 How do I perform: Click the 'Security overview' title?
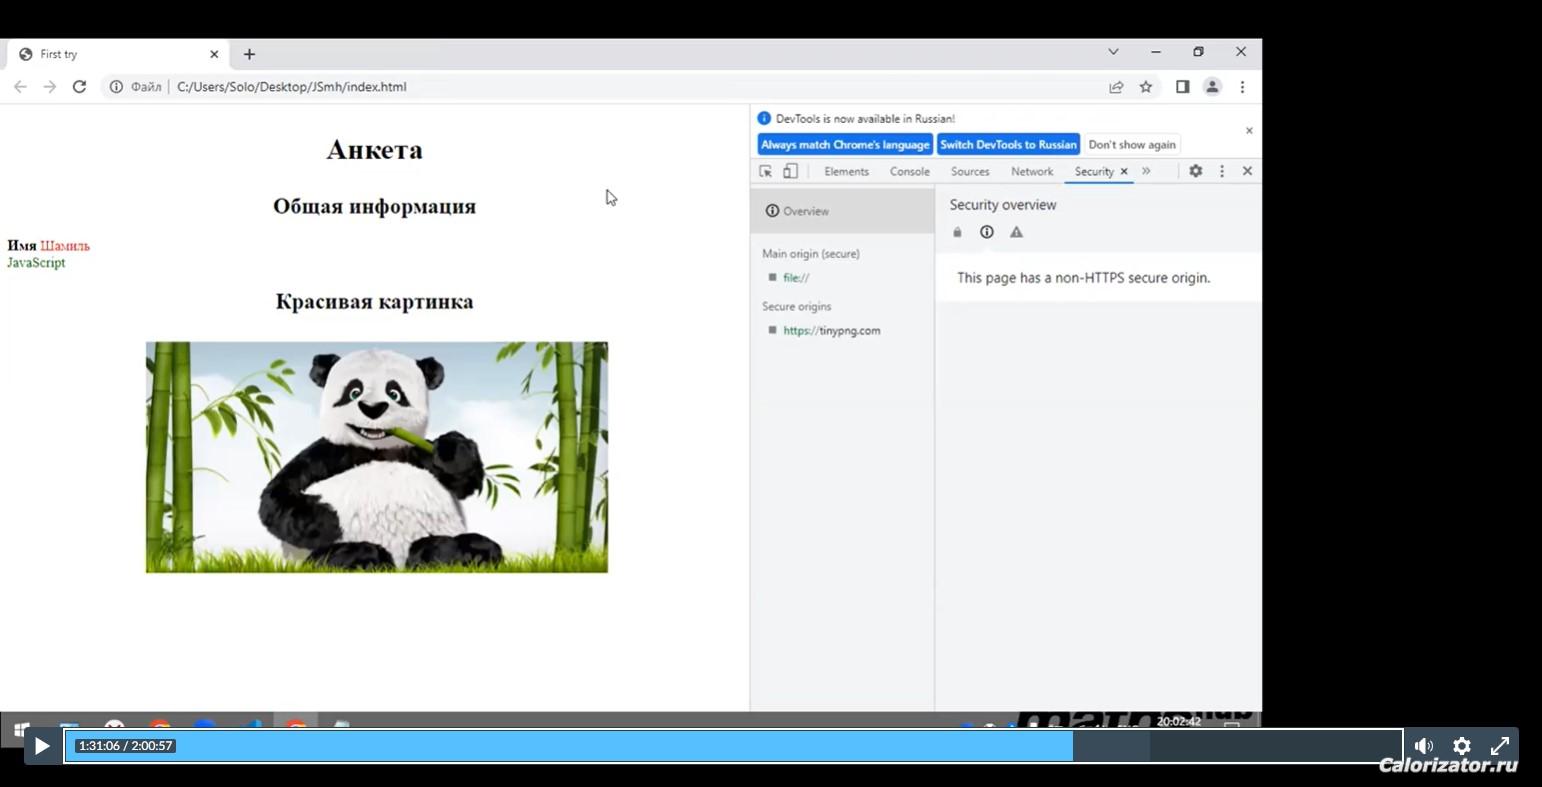point(1003,205)
